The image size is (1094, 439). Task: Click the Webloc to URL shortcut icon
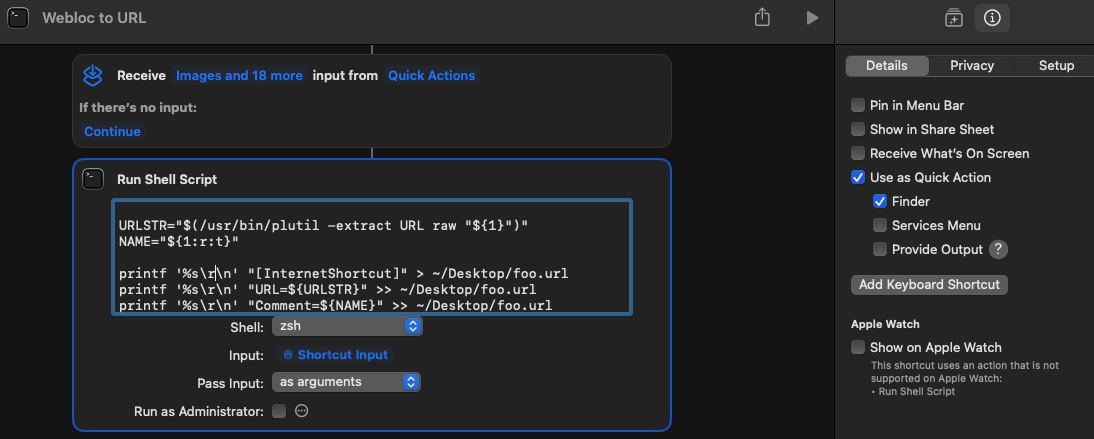[x=20, y=18]
